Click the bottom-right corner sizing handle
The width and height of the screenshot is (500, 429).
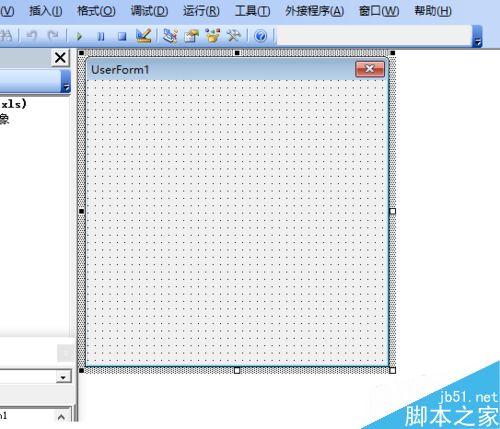(393, 370)
